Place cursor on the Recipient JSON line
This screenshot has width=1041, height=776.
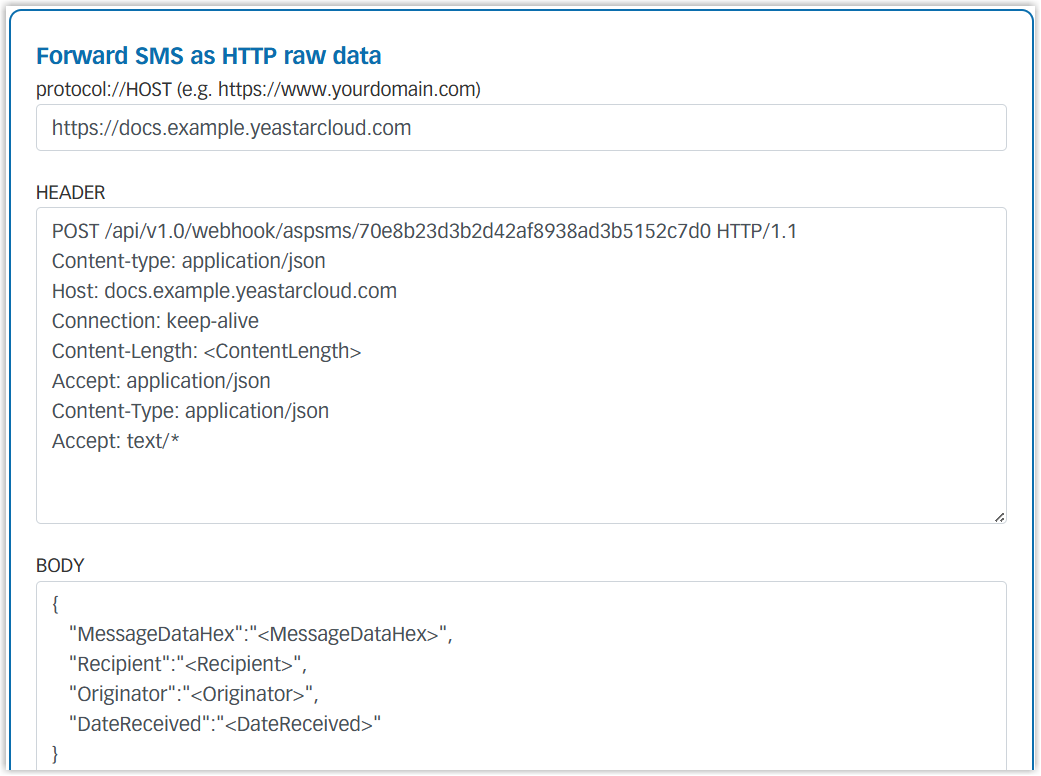(186, 664)
